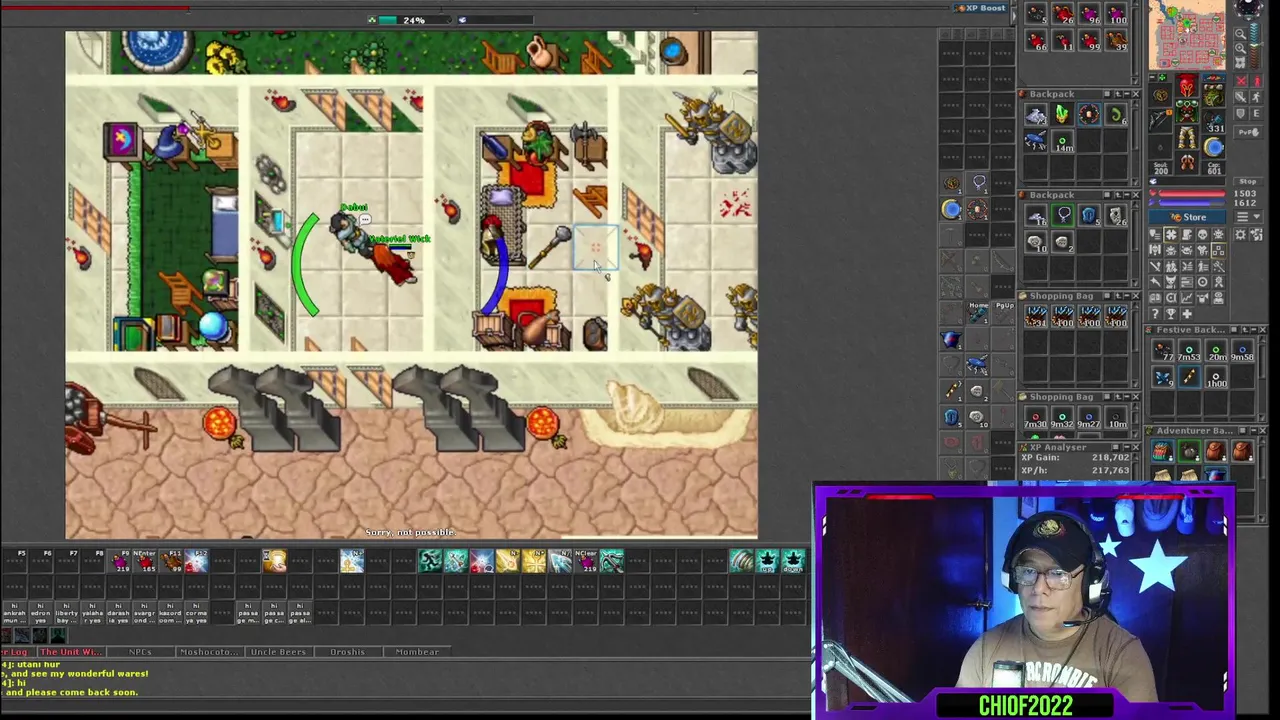Adjust the minimap floor level slider

[x=1255, y=46]
